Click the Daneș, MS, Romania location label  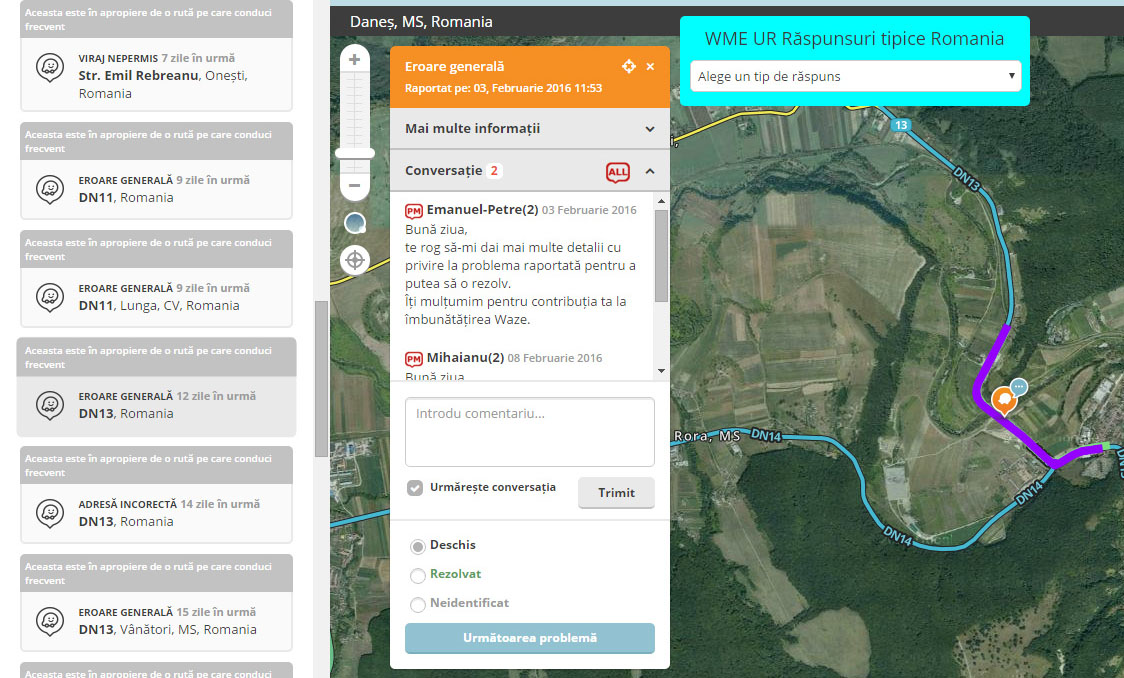tap(421, 22)
